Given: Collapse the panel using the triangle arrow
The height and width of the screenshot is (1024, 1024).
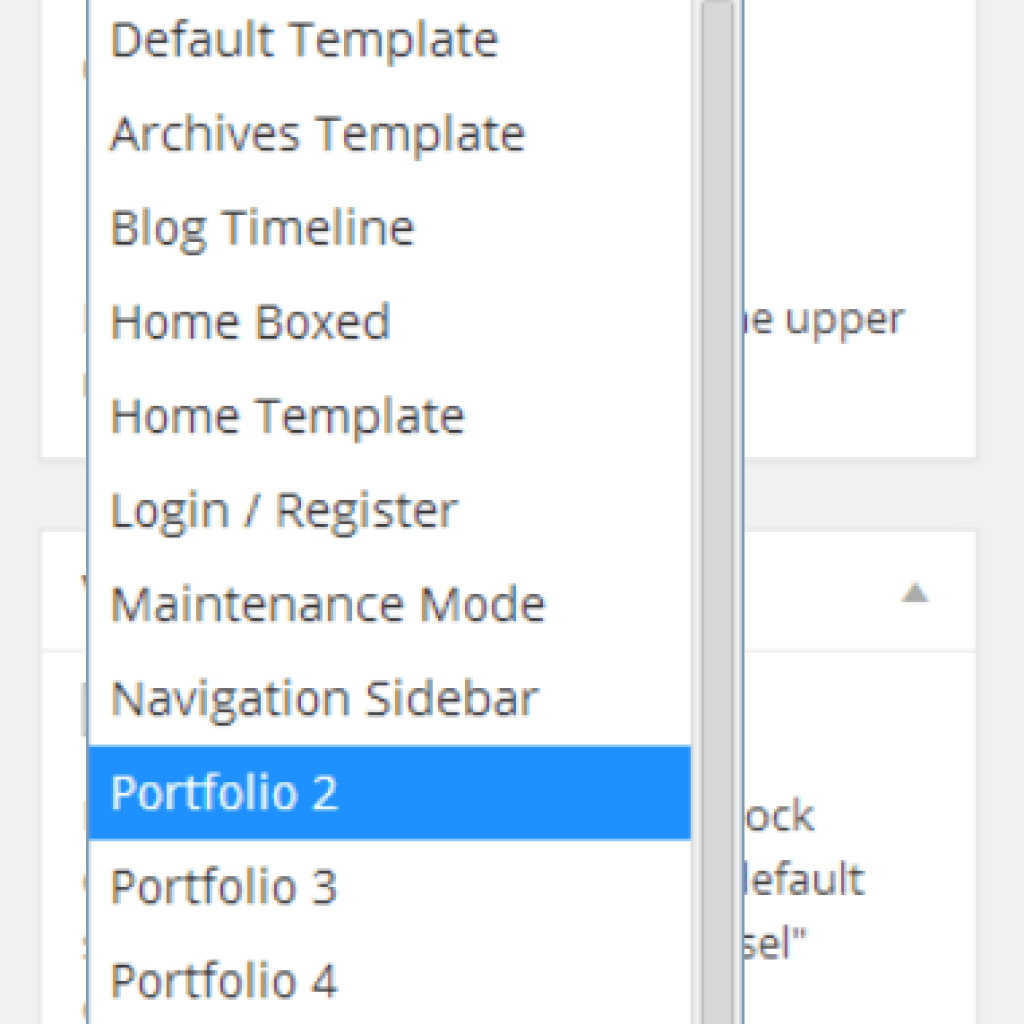Looking at the screenshot, I should pyautogui.click(x=915, y=594).
